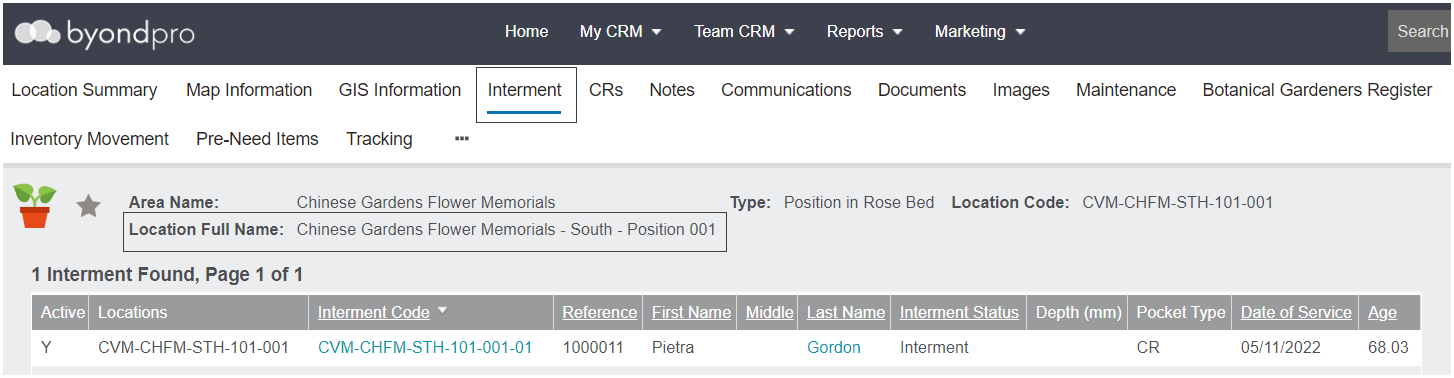
Task: Click the Search input field
Action: pyautogui.click(x=1421, y=32)
